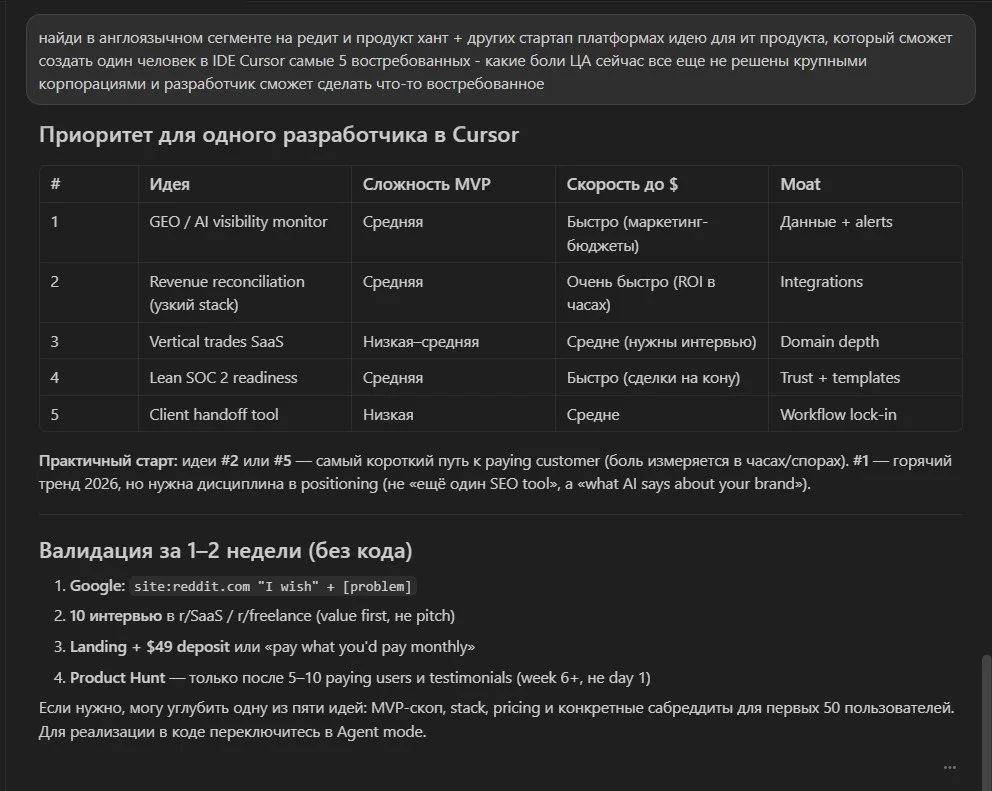Select the 'Revenue reconciliation' table cell
The width and height of the screenshot is (992, 791).
[244, 293]
